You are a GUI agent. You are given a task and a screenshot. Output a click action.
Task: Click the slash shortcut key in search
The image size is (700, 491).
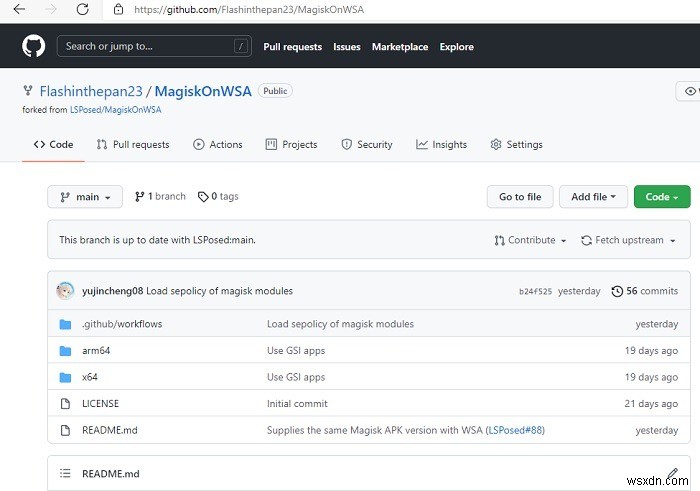pyautogui.click(x=241, y=46)
